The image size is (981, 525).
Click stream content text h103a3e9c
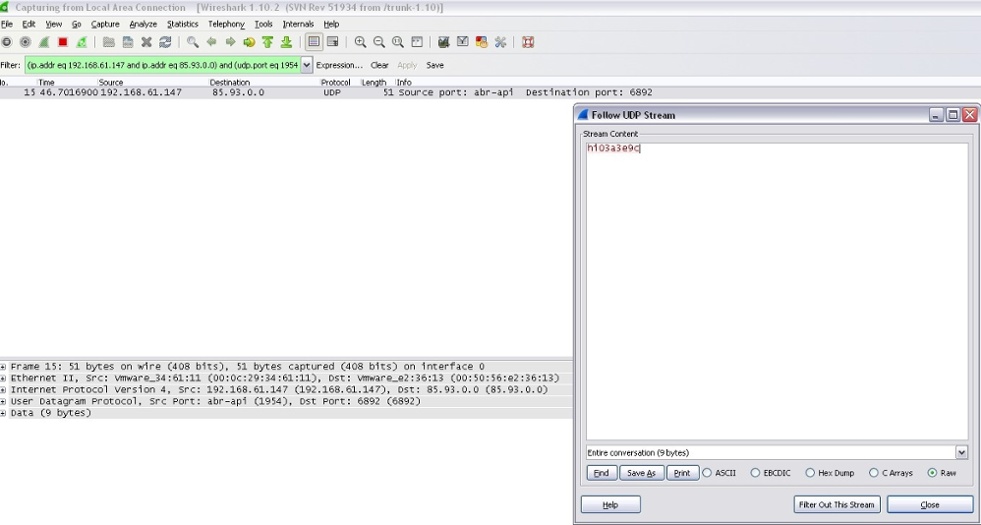[x=614, y=148]
